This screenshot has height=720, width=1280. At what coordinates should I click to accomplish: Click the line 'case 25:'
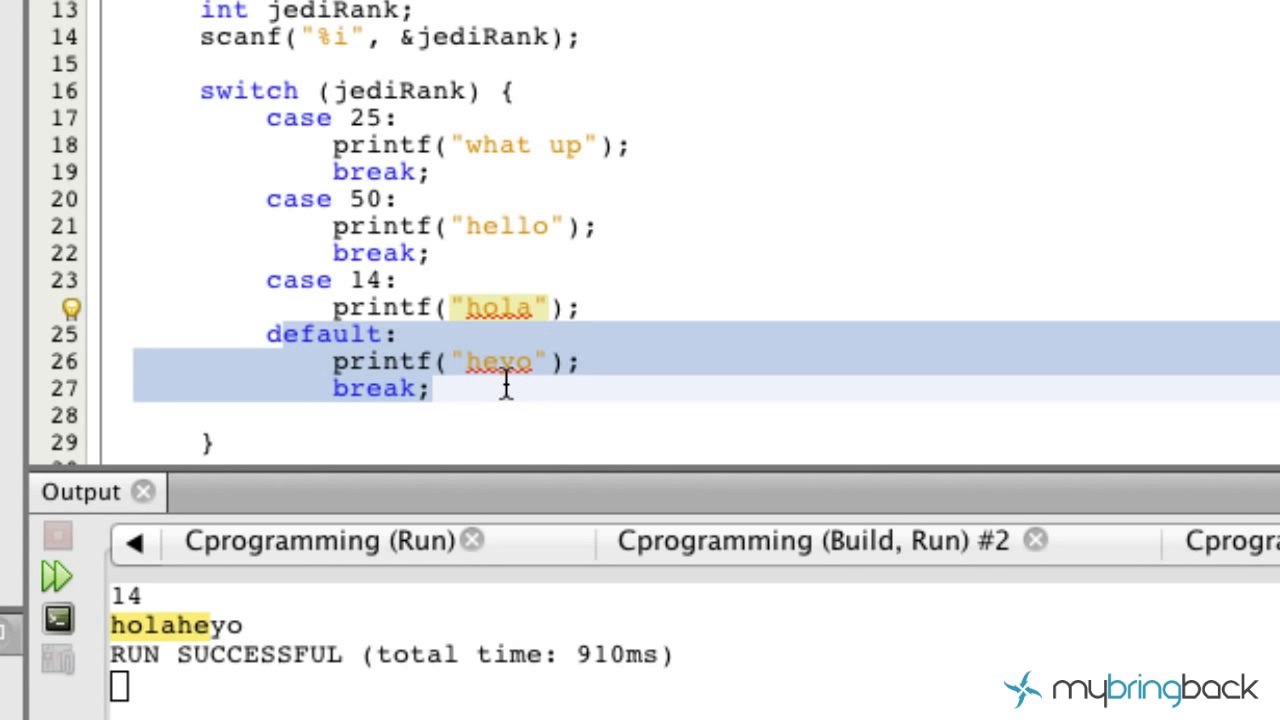click(x=331, y=118)
